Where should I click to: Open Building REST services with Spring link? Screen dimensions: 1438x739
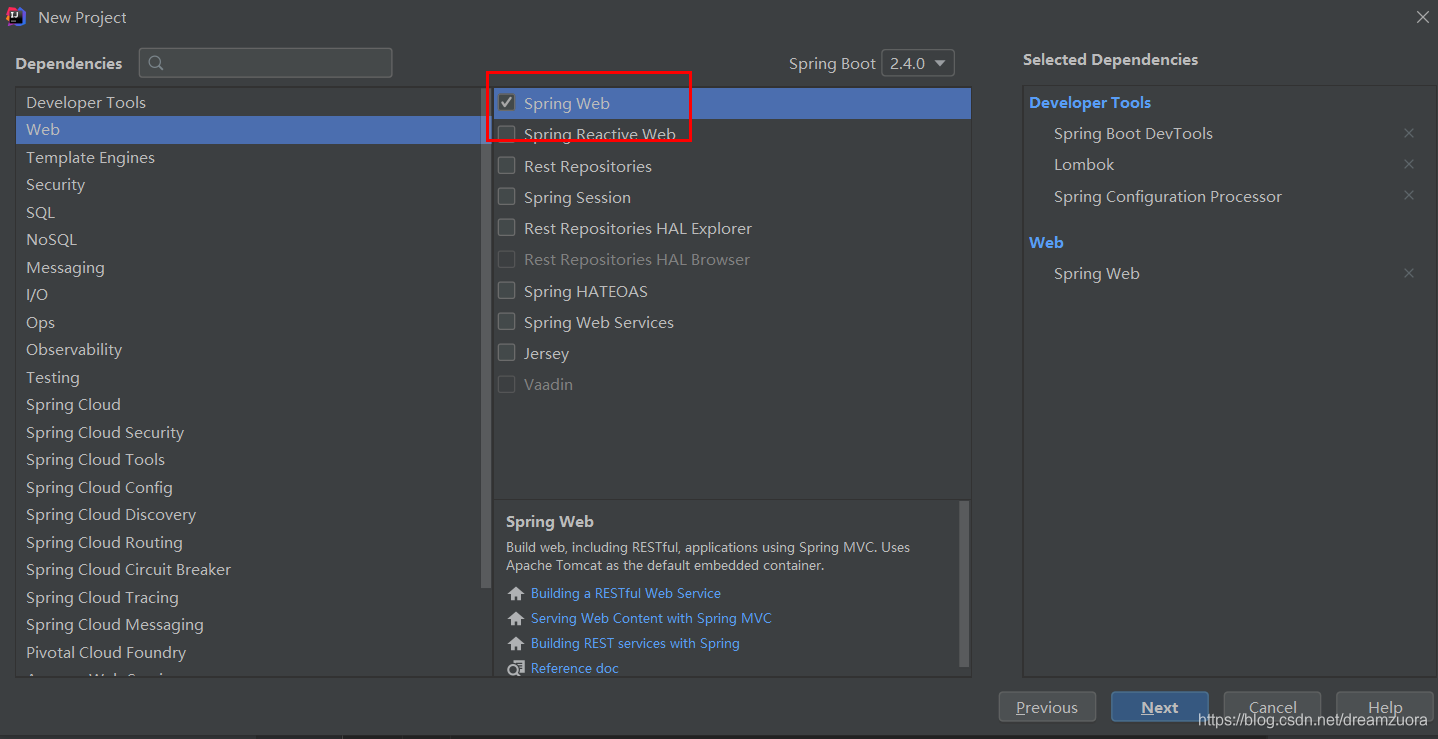click(x=635, y=643)
